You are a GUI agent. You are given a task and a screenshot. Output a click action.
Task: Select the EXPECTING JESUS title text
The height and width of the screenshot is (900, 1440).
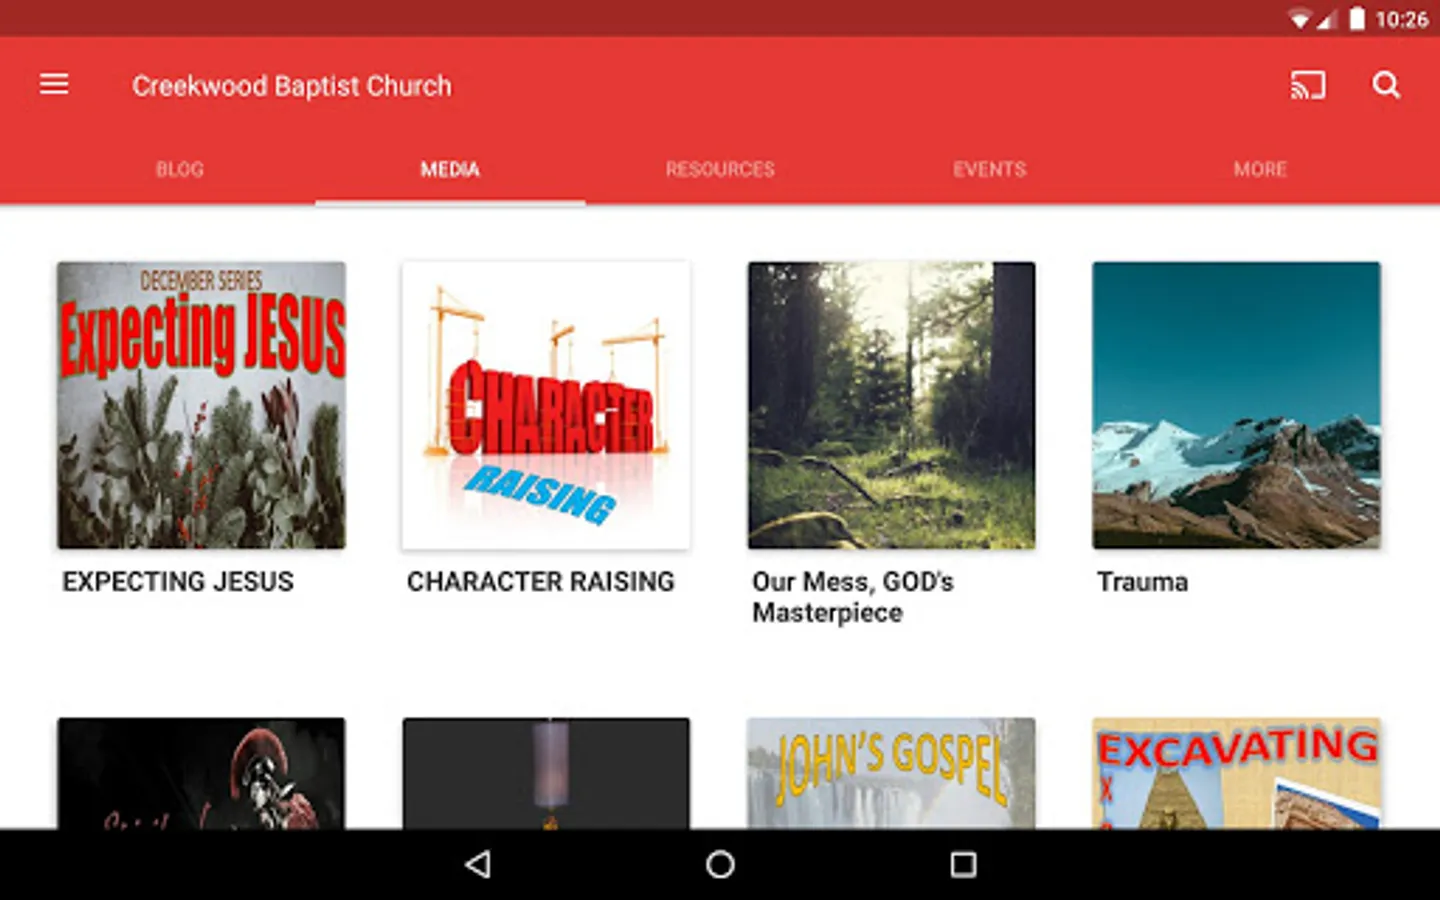click(178, 582)
